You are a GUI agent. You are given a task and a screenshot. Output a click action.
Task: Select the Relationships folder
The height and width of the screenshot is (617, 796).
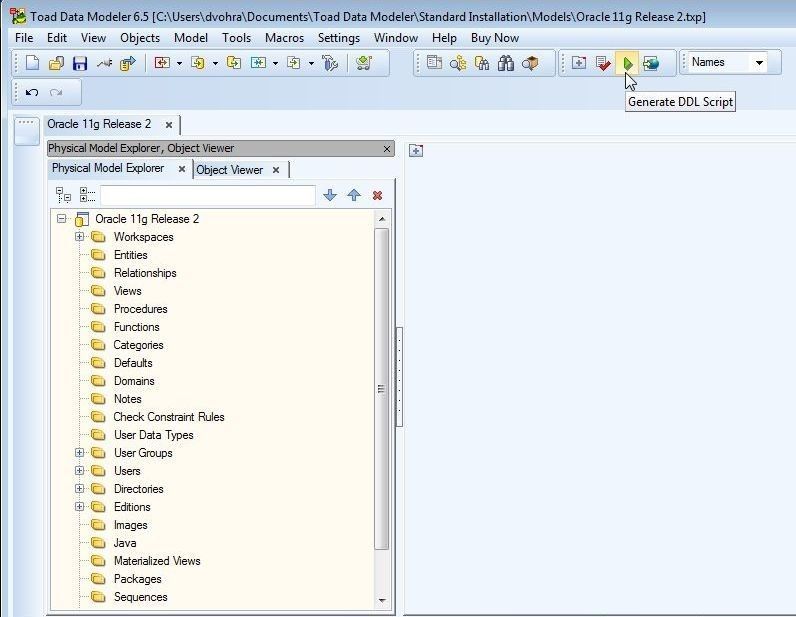pyautogui.click(x=145, y=273)
